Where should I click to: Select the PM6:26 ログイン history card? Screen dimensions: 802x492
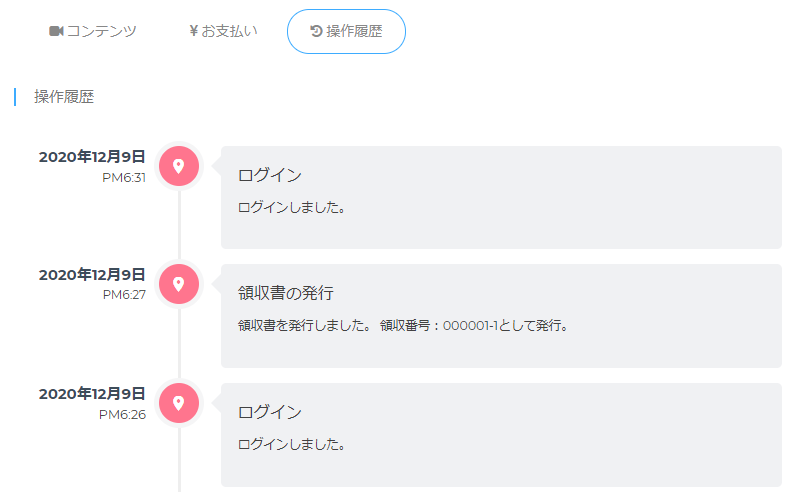(501, 435)
